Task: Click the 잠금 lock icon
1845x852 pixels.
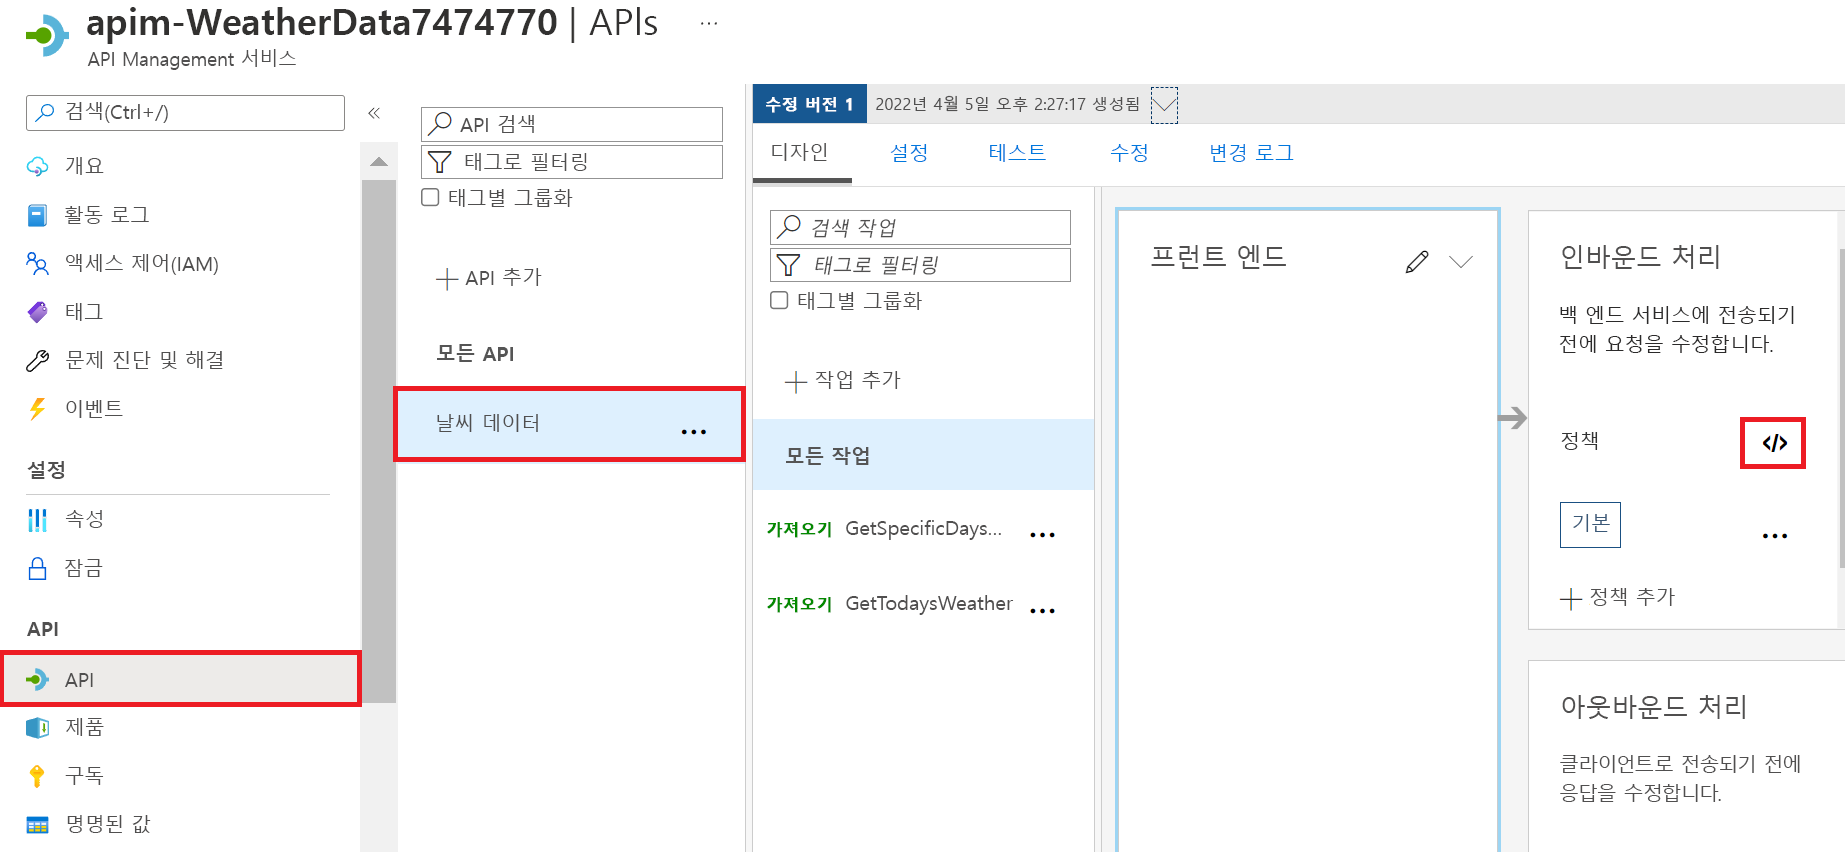Action: tap(37, 568)
